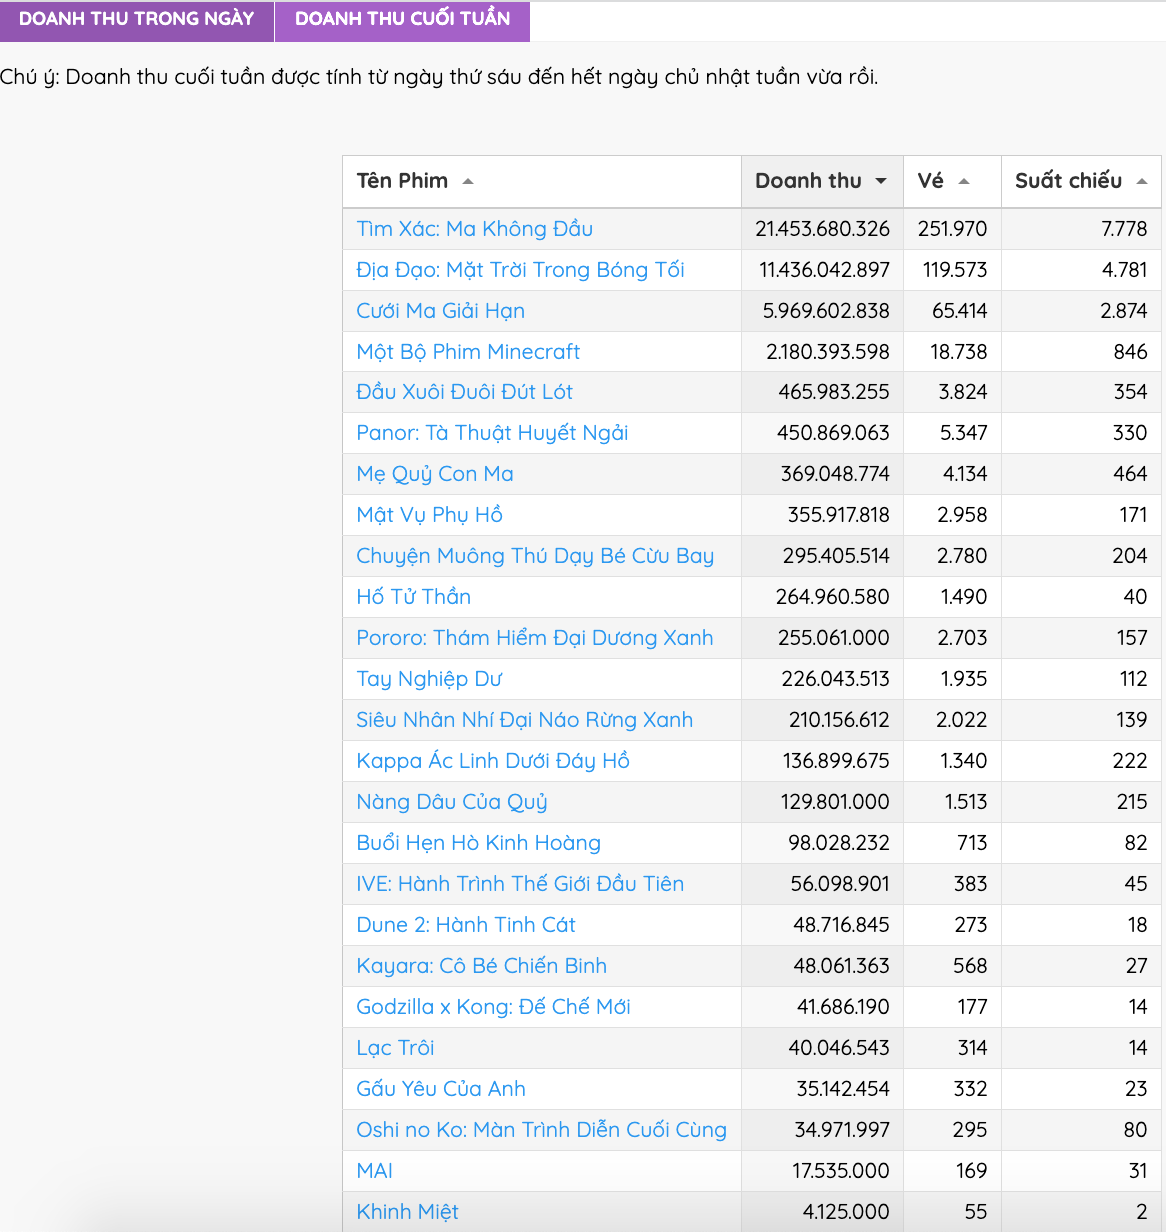This screenshot has height=1232, width=1166.
Task: Open Tìm Xác: Ma Không Đầu link
Action: coord(475,229)
